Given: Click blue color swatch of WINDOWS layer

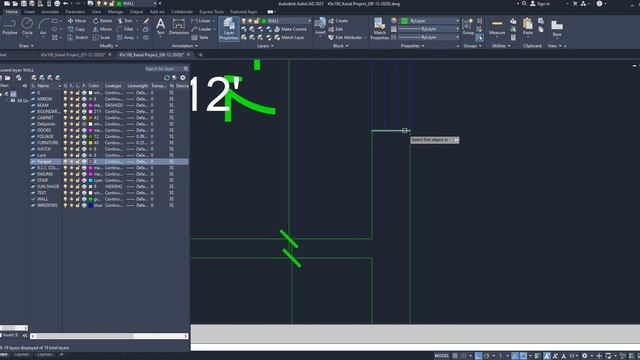Looking at the screenshot, I should click(x=91, y=205).
